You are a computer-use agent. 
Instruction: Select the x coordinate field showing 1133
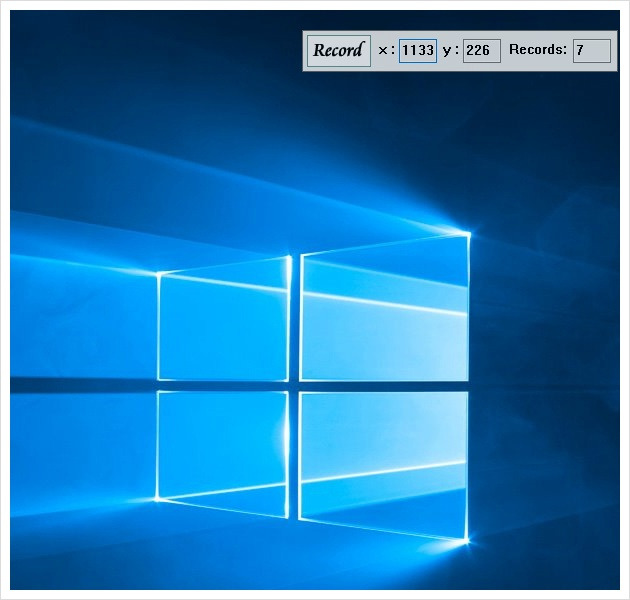click(x=417, y=51)
